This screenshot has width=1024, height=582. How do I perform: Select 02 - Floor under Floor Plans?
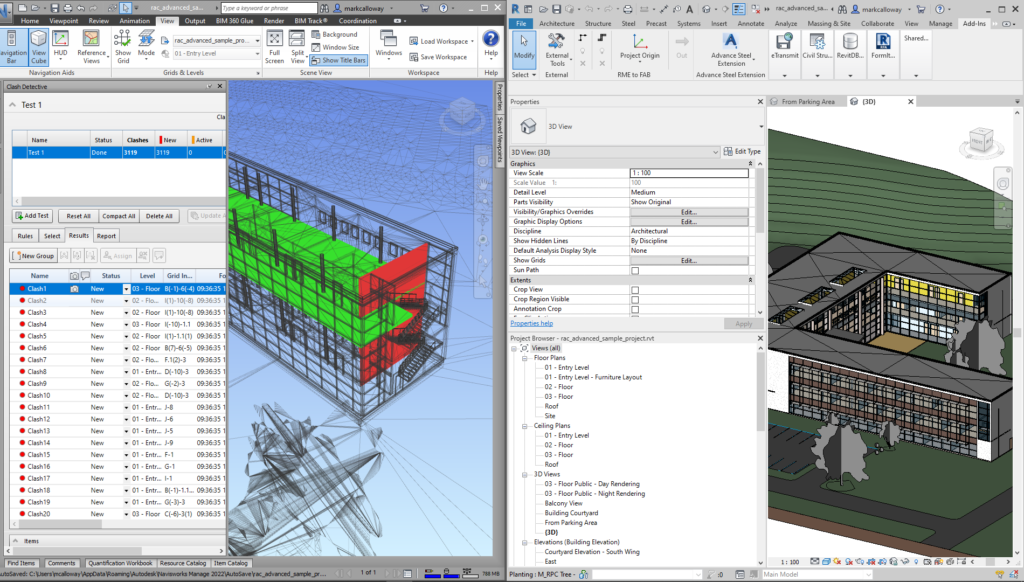pos(558,387)
